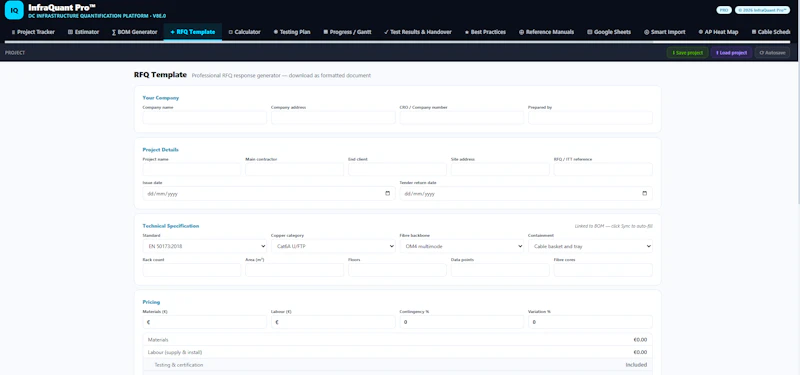
Task: Focus the Labour (€) pricing field
Action: (x=333, y=322)
